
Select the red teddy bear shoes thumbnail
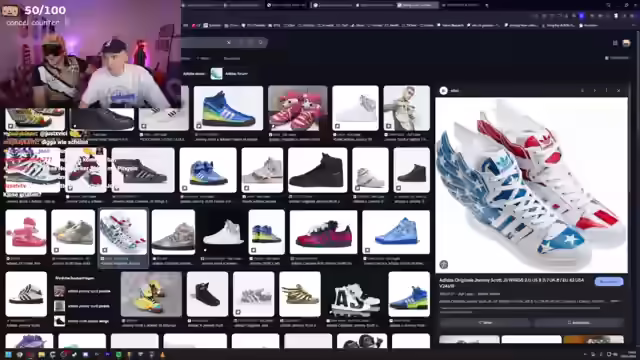click(298, 108)
